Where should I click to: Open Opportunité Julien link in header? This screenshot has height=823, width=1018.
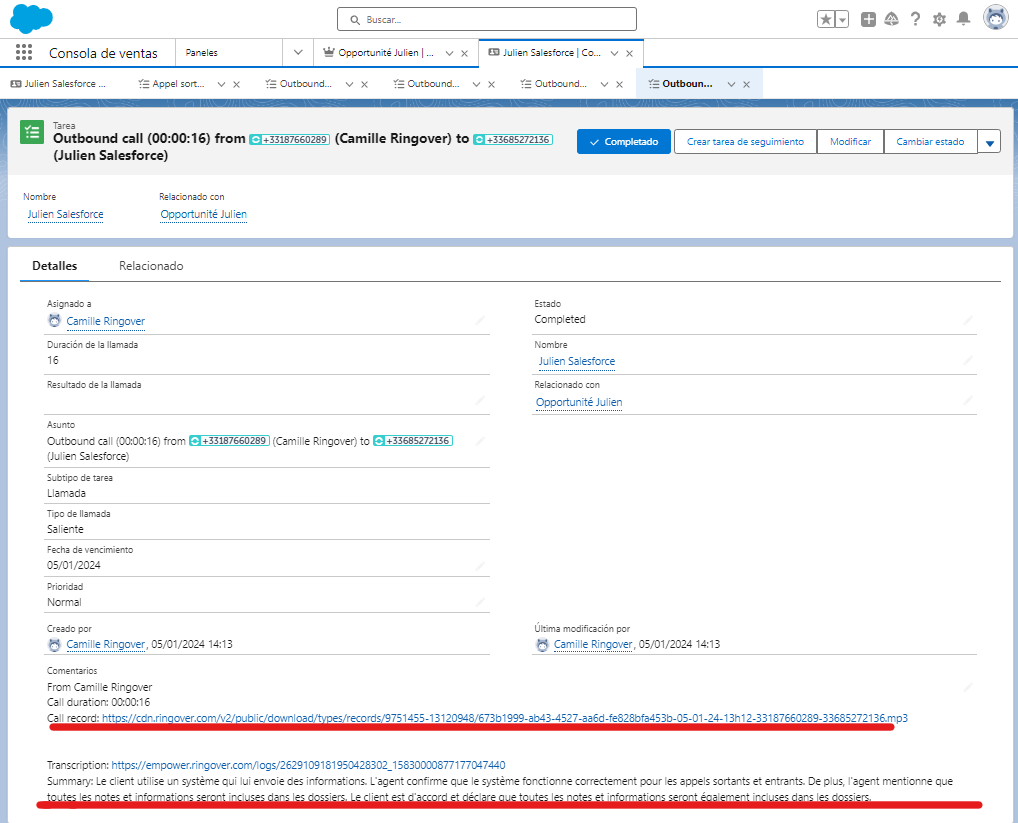[x=203, y=214]
